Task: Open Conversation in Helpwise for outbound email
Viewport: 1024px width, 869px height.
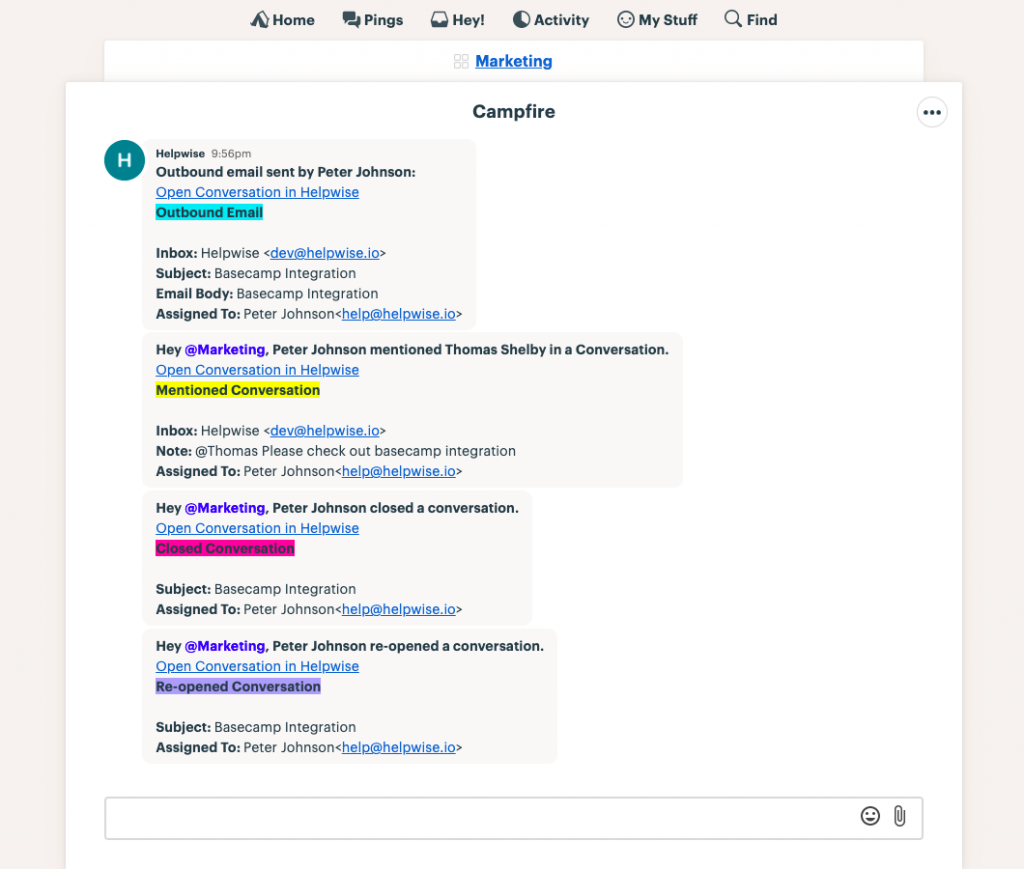Action: coord(257,192)
